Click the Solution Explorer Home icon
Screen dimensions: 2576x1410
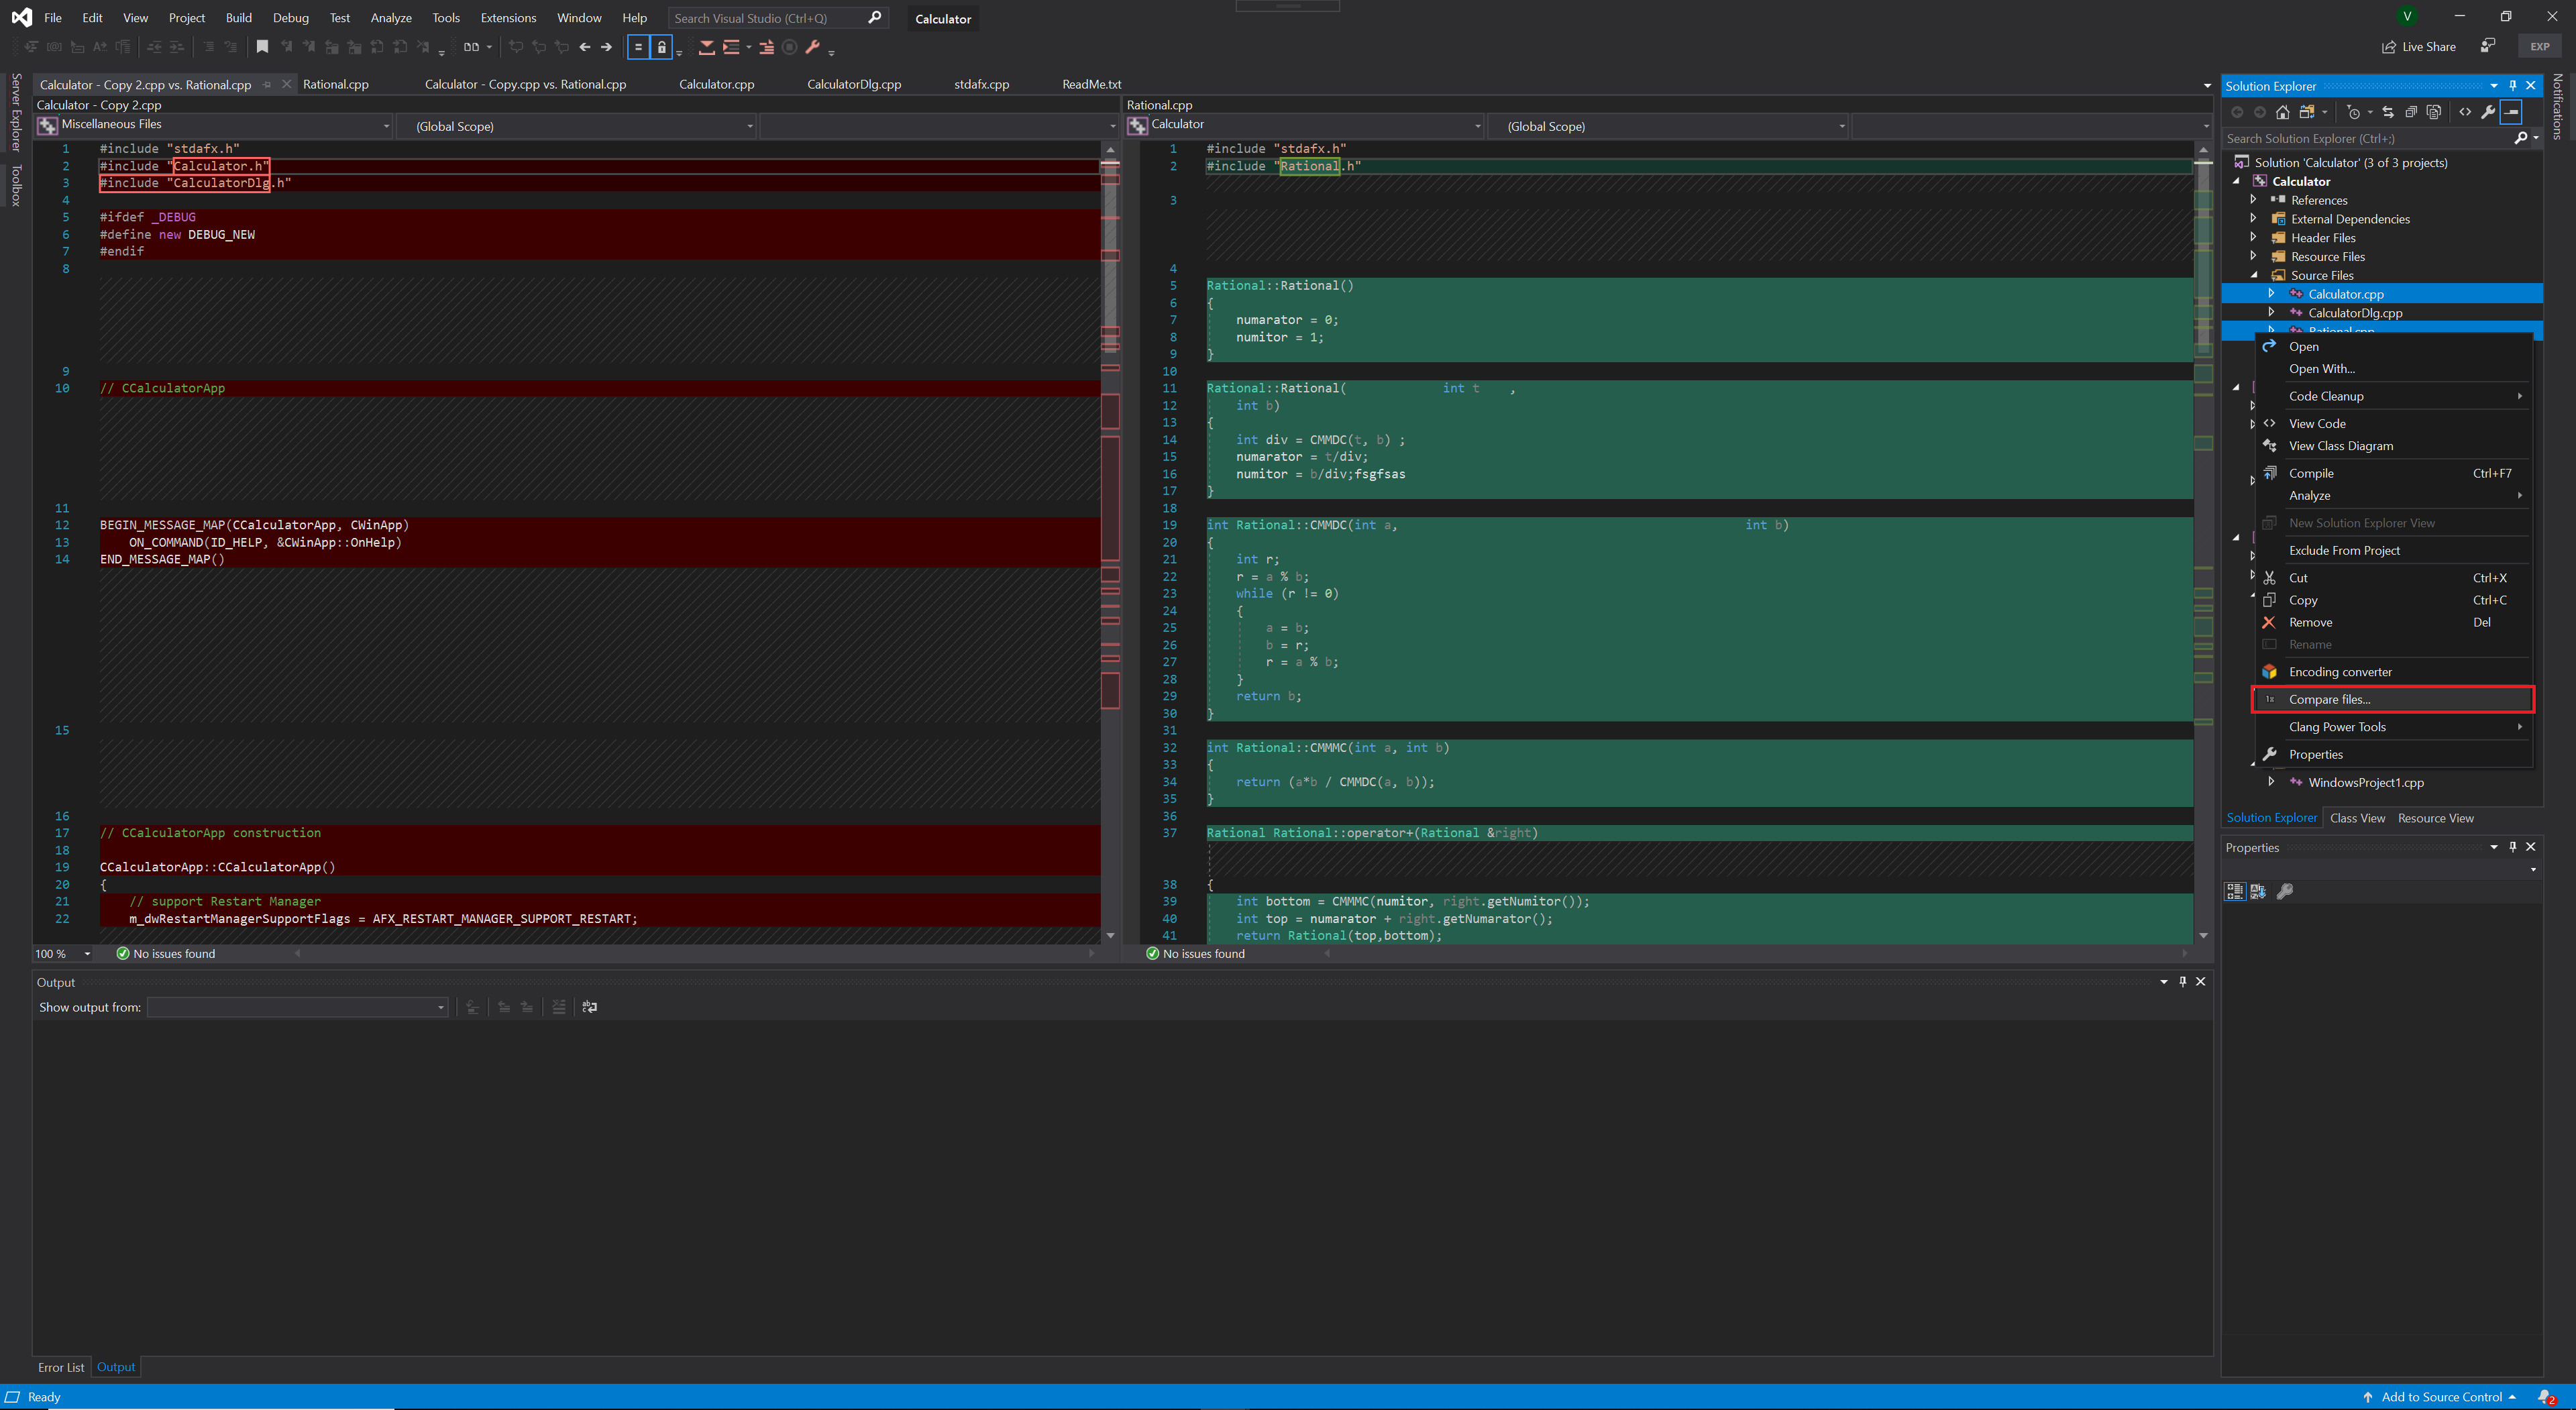(x=2283, y=112)
